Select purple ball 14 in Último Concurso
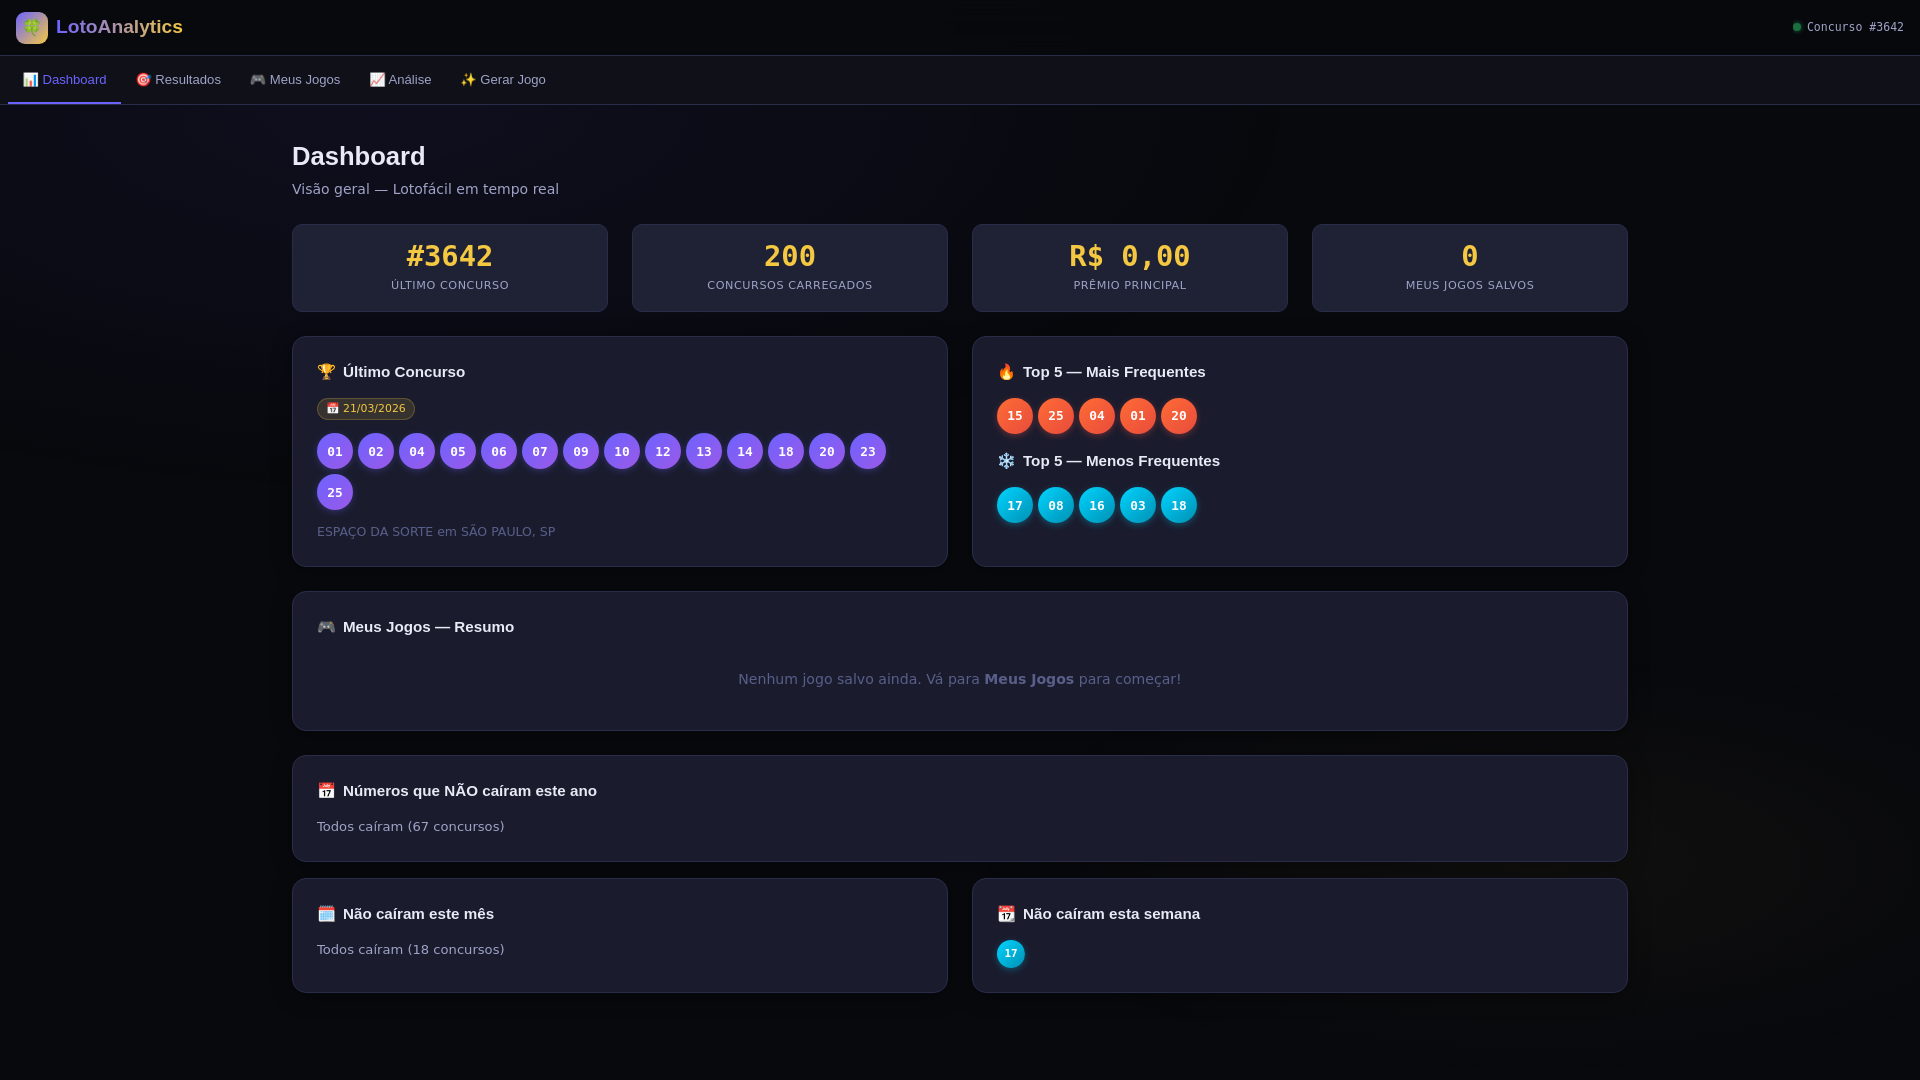The image size is (1920, 1080). point(745,451)
